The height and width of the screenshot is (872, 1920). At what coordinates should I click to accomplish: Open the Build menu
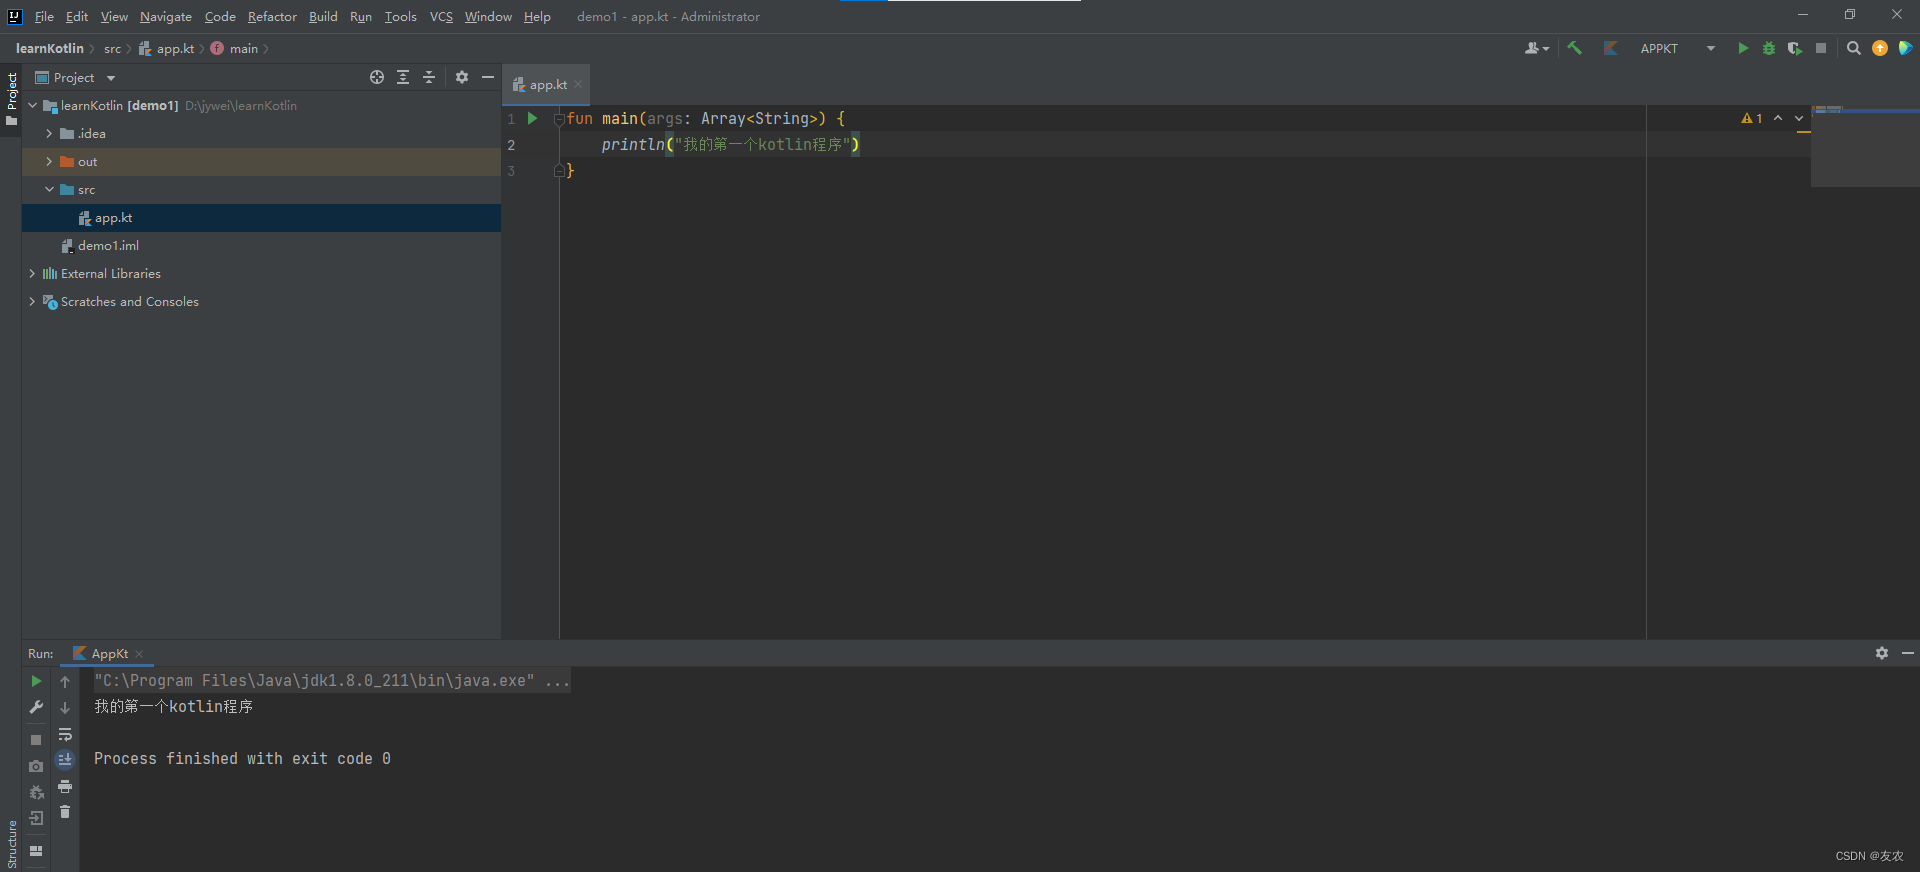(x=323, y=17)
